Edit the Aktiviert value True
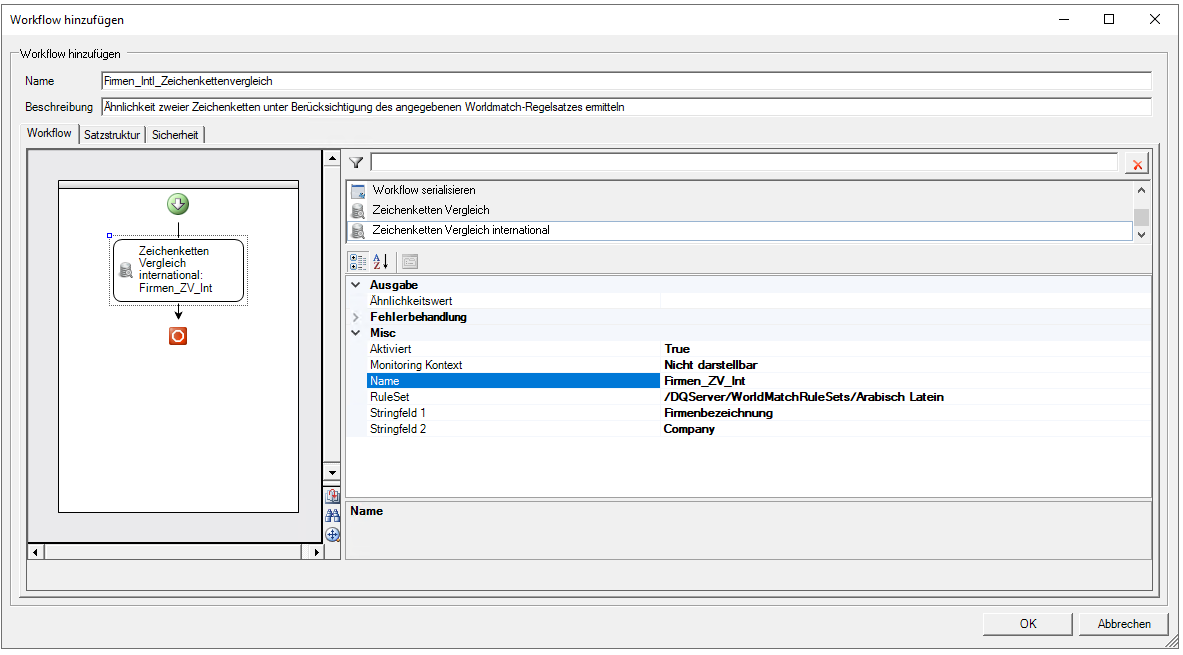The height and width of the screenshot is (655, 1183). 906,349
